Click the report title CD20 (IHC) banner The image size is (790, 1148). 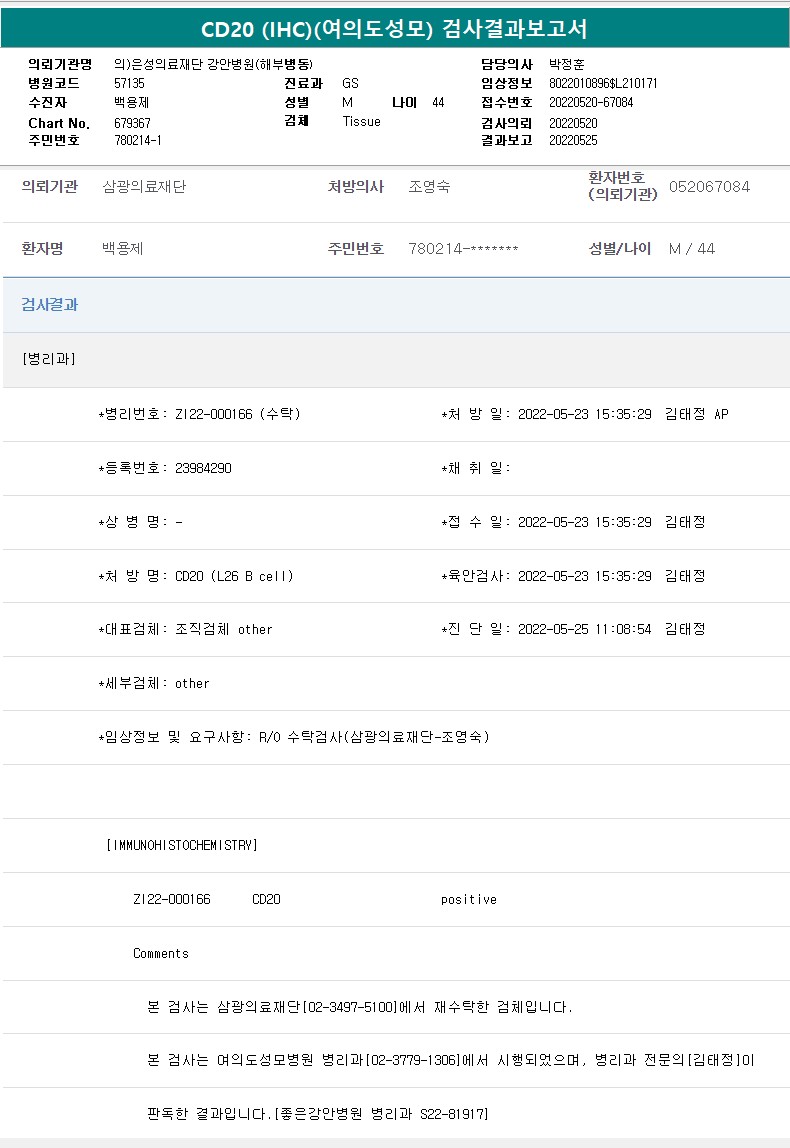pos(394,28)
